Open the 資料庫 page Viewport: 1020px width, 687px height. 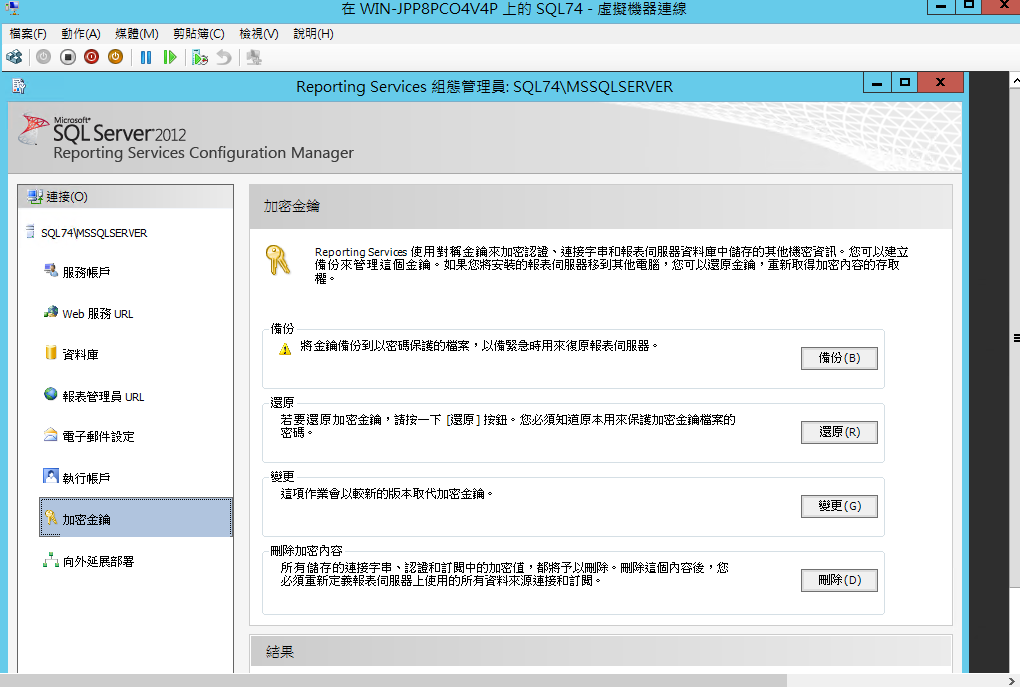80,355
